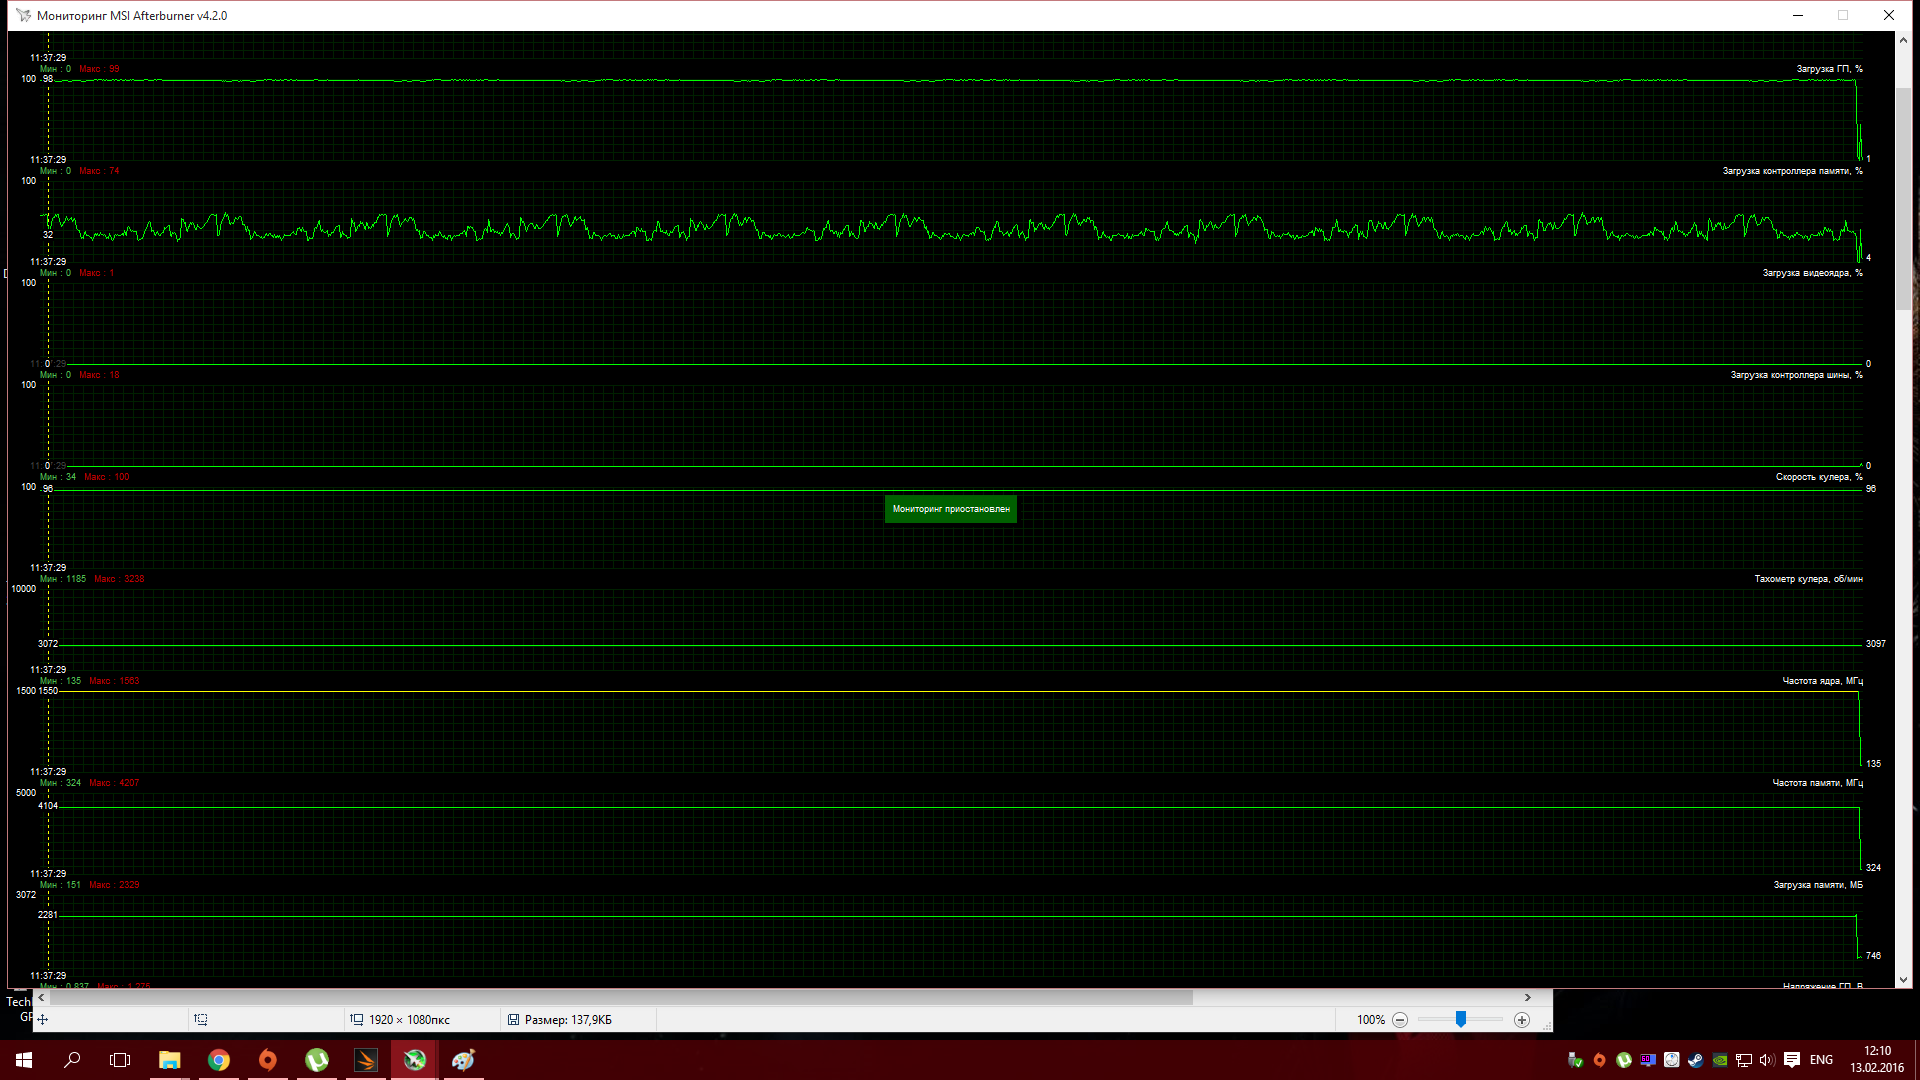Open File Explorer from the taskbar
The height and width of the screenshot is (1080, 1920).
(169, 1060)
